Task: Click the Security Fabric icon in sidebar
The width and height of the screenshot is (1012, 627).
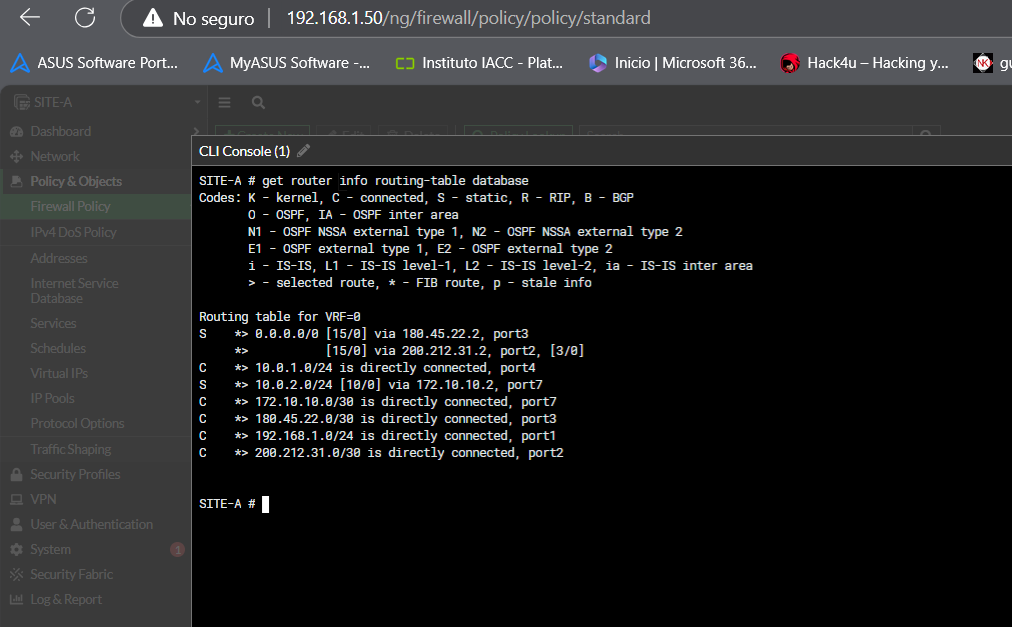Action: [16, 575]
